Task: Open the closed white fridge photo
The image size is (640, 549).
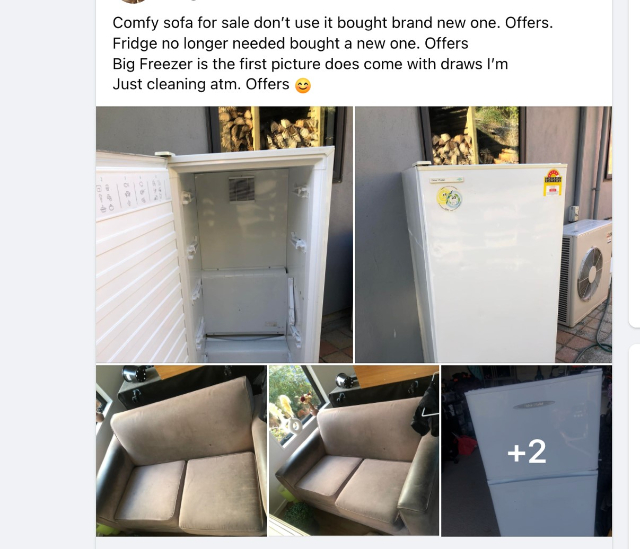Action: click(484, 234)
